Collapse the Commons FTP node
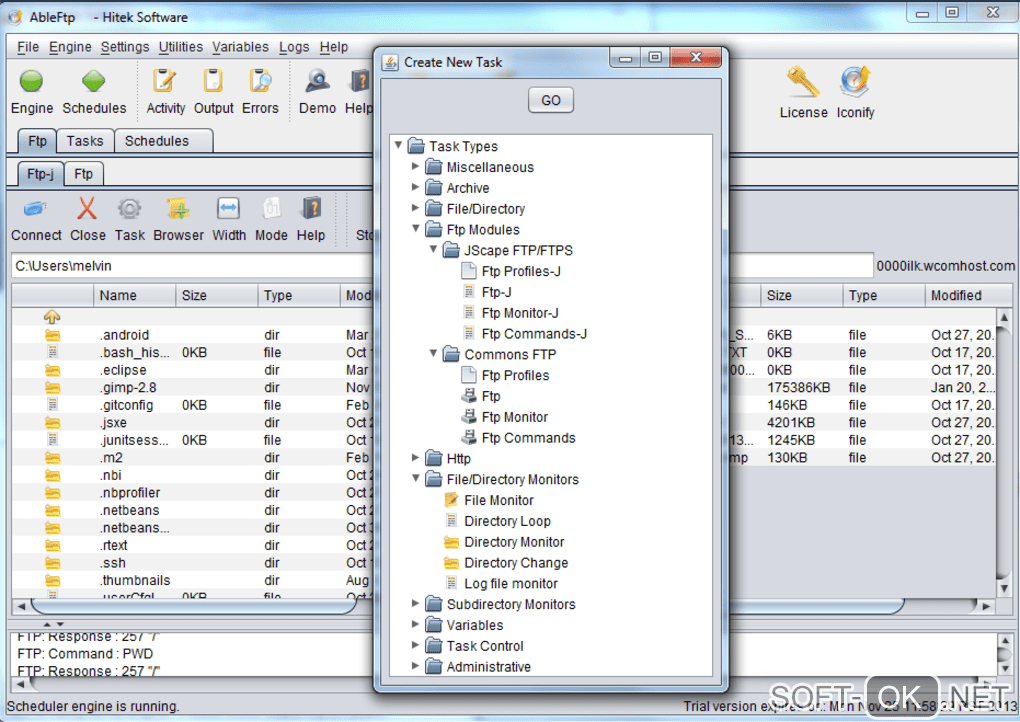Image resolution: width=1020 pixels, height=722 pixels. click(x=433, y=354)
